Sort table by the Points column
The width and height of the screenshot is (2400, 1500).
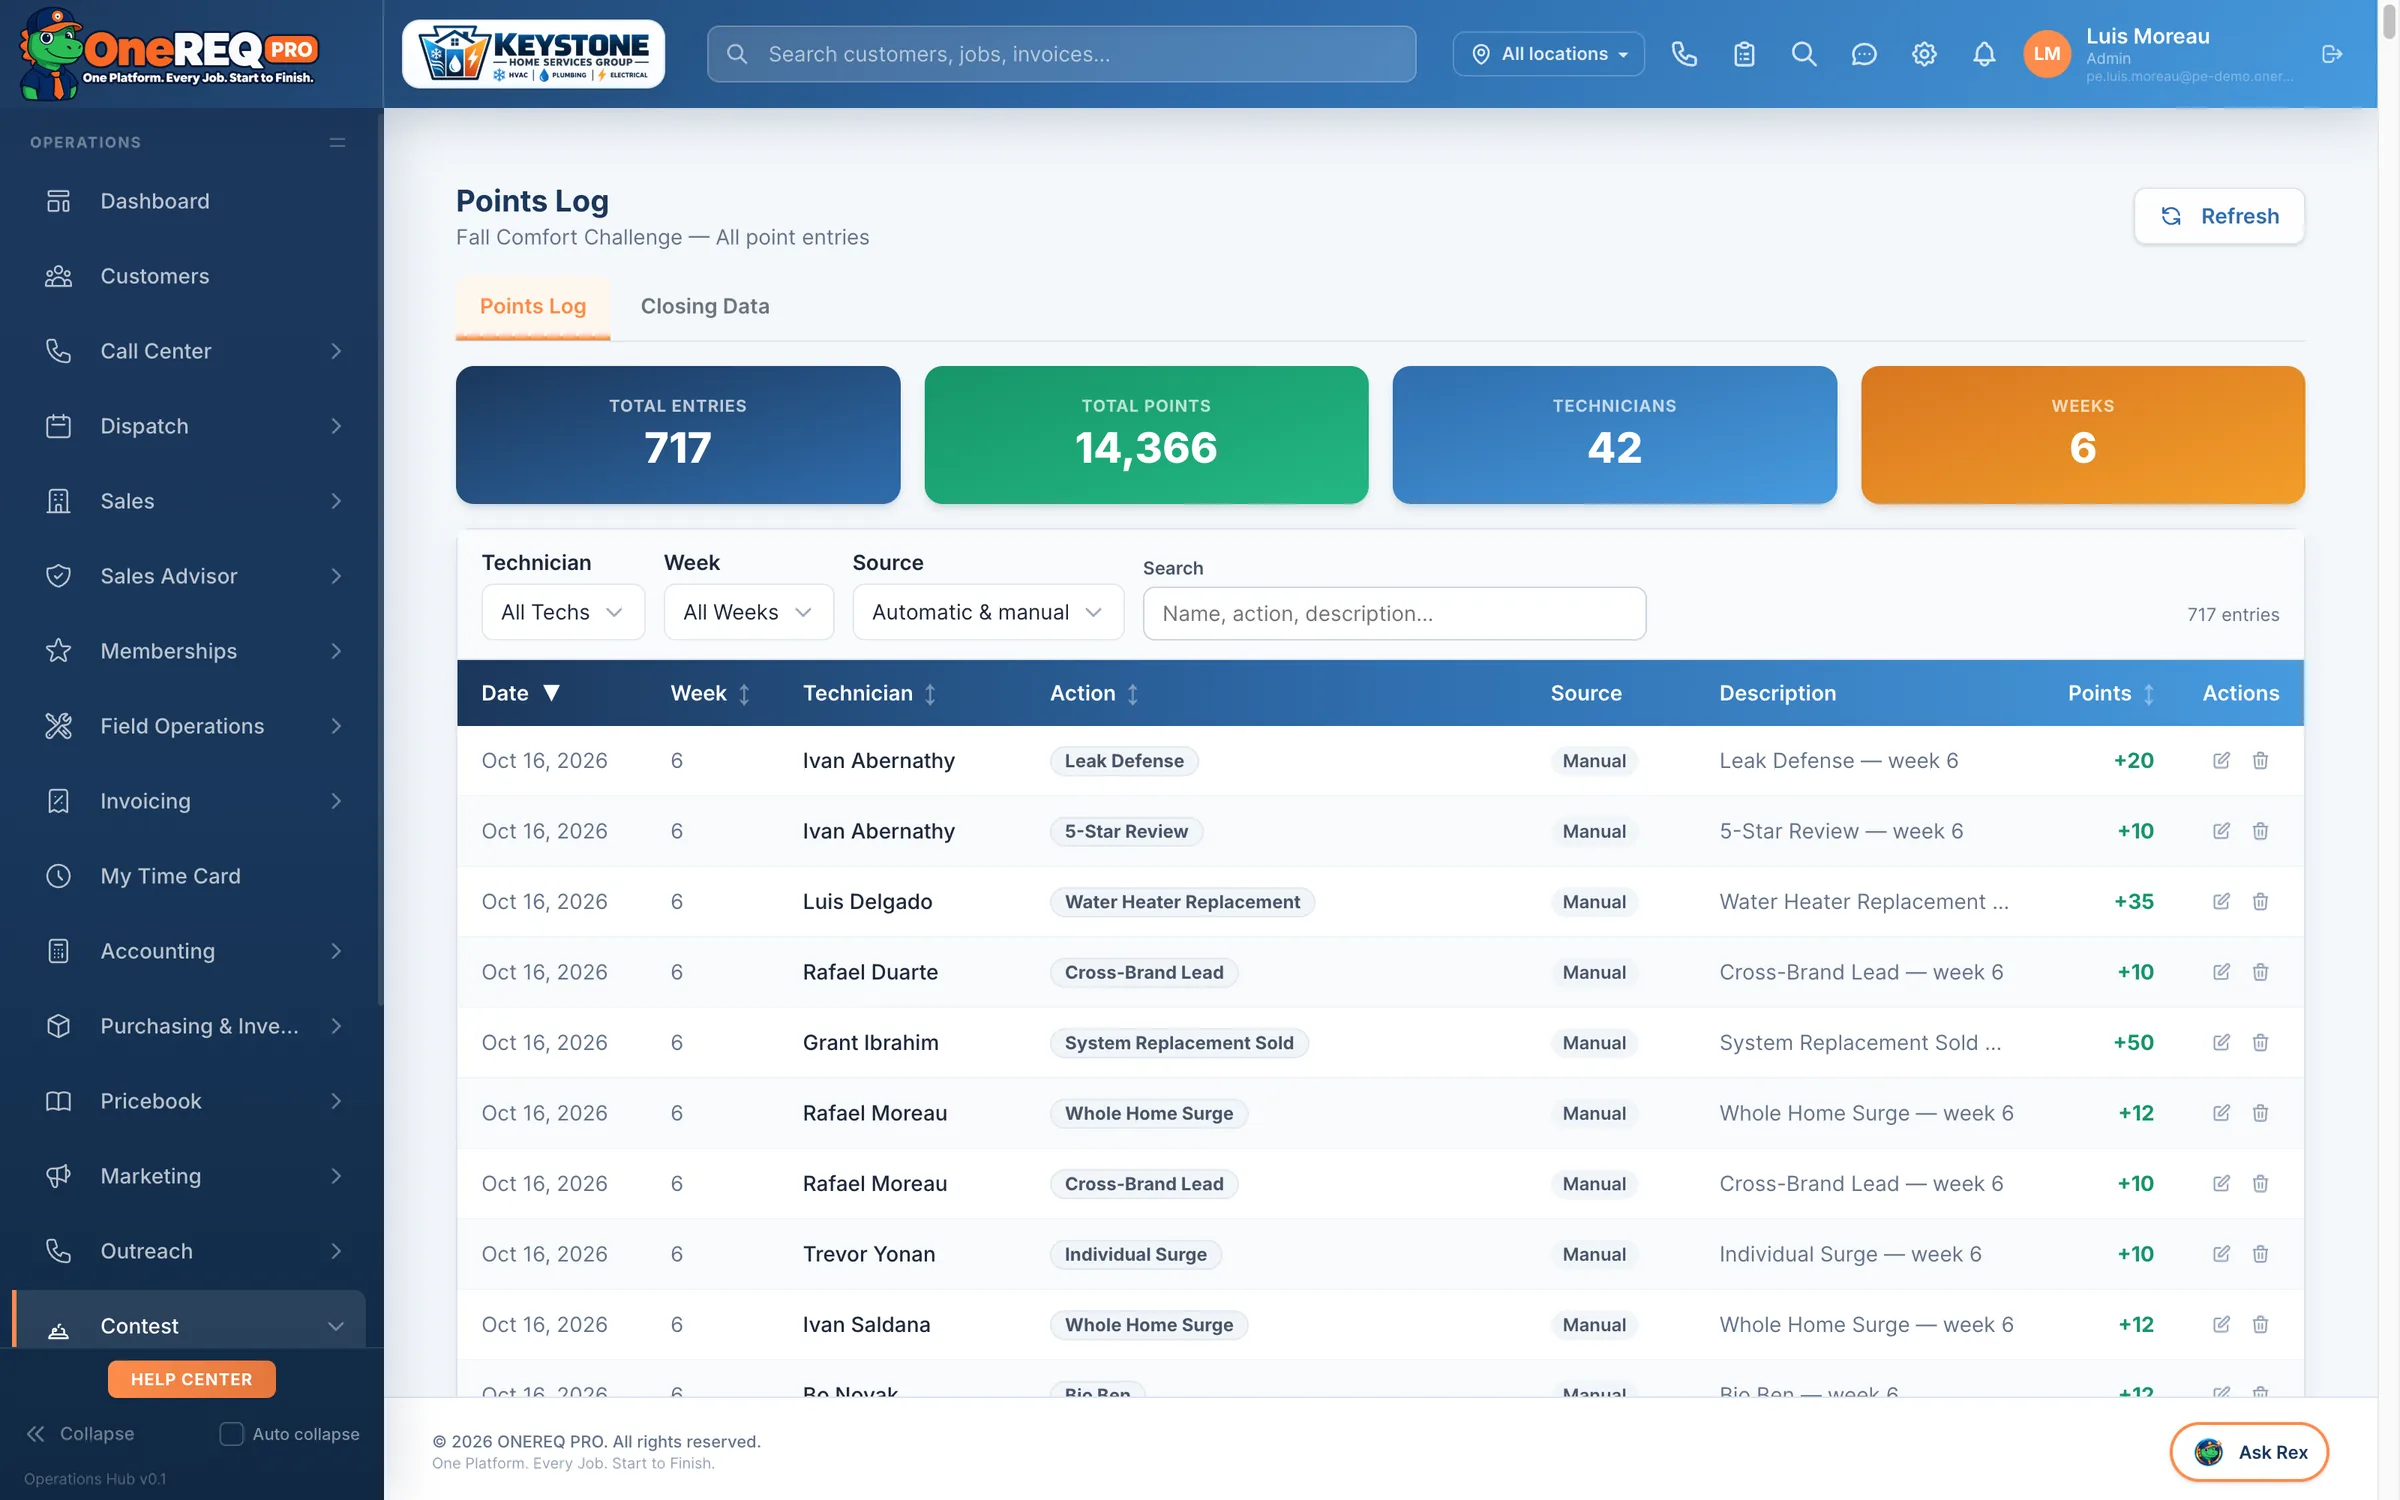point(2111,693)
